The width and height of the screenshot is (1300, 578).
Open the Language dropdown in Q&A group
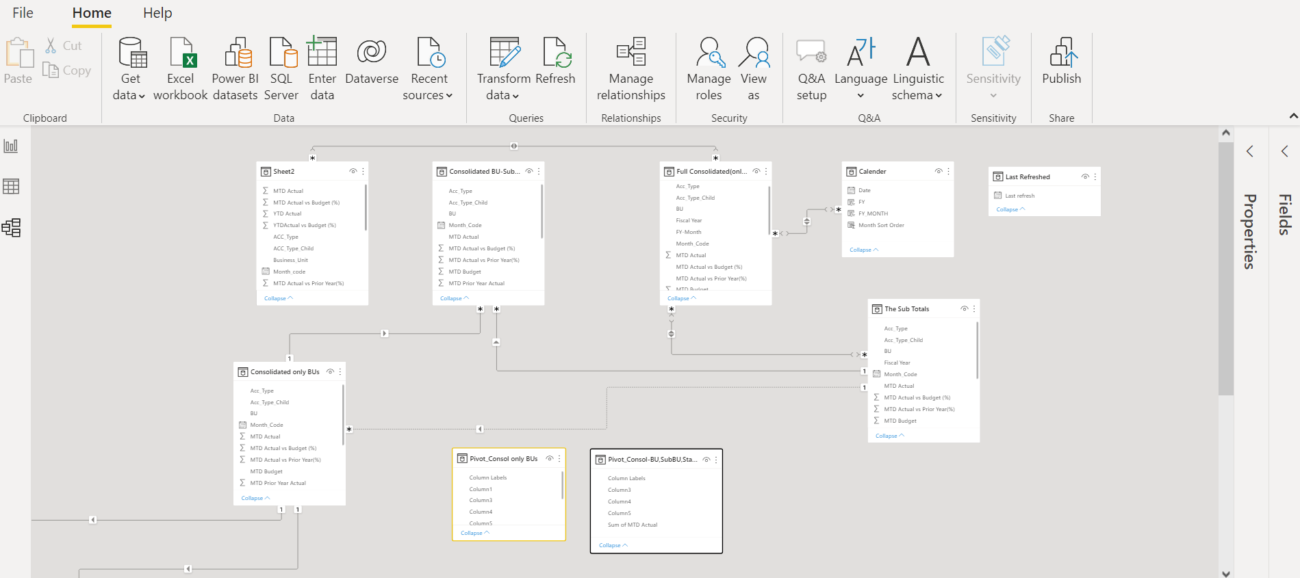(860, 67)
